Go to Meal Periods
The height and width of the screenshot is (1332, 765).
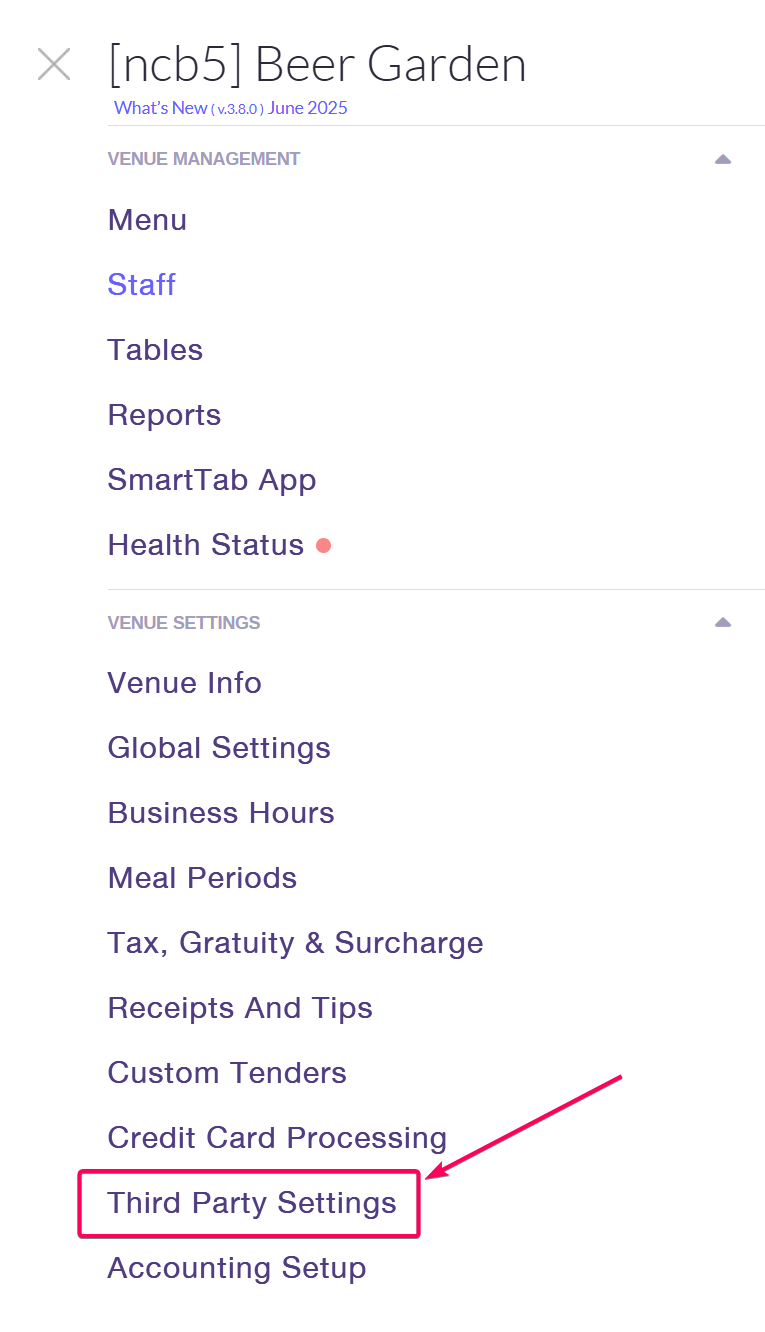pos(202,878)
